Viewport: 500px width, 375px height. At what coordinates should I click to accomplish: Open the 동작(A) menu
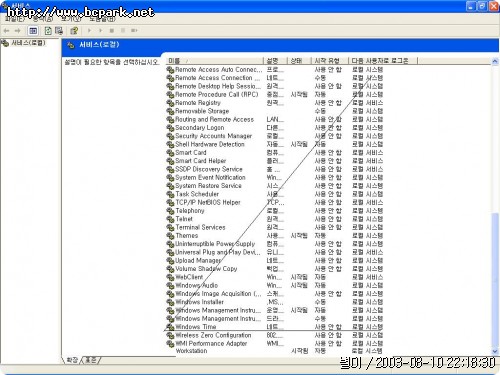coord(43,19)
